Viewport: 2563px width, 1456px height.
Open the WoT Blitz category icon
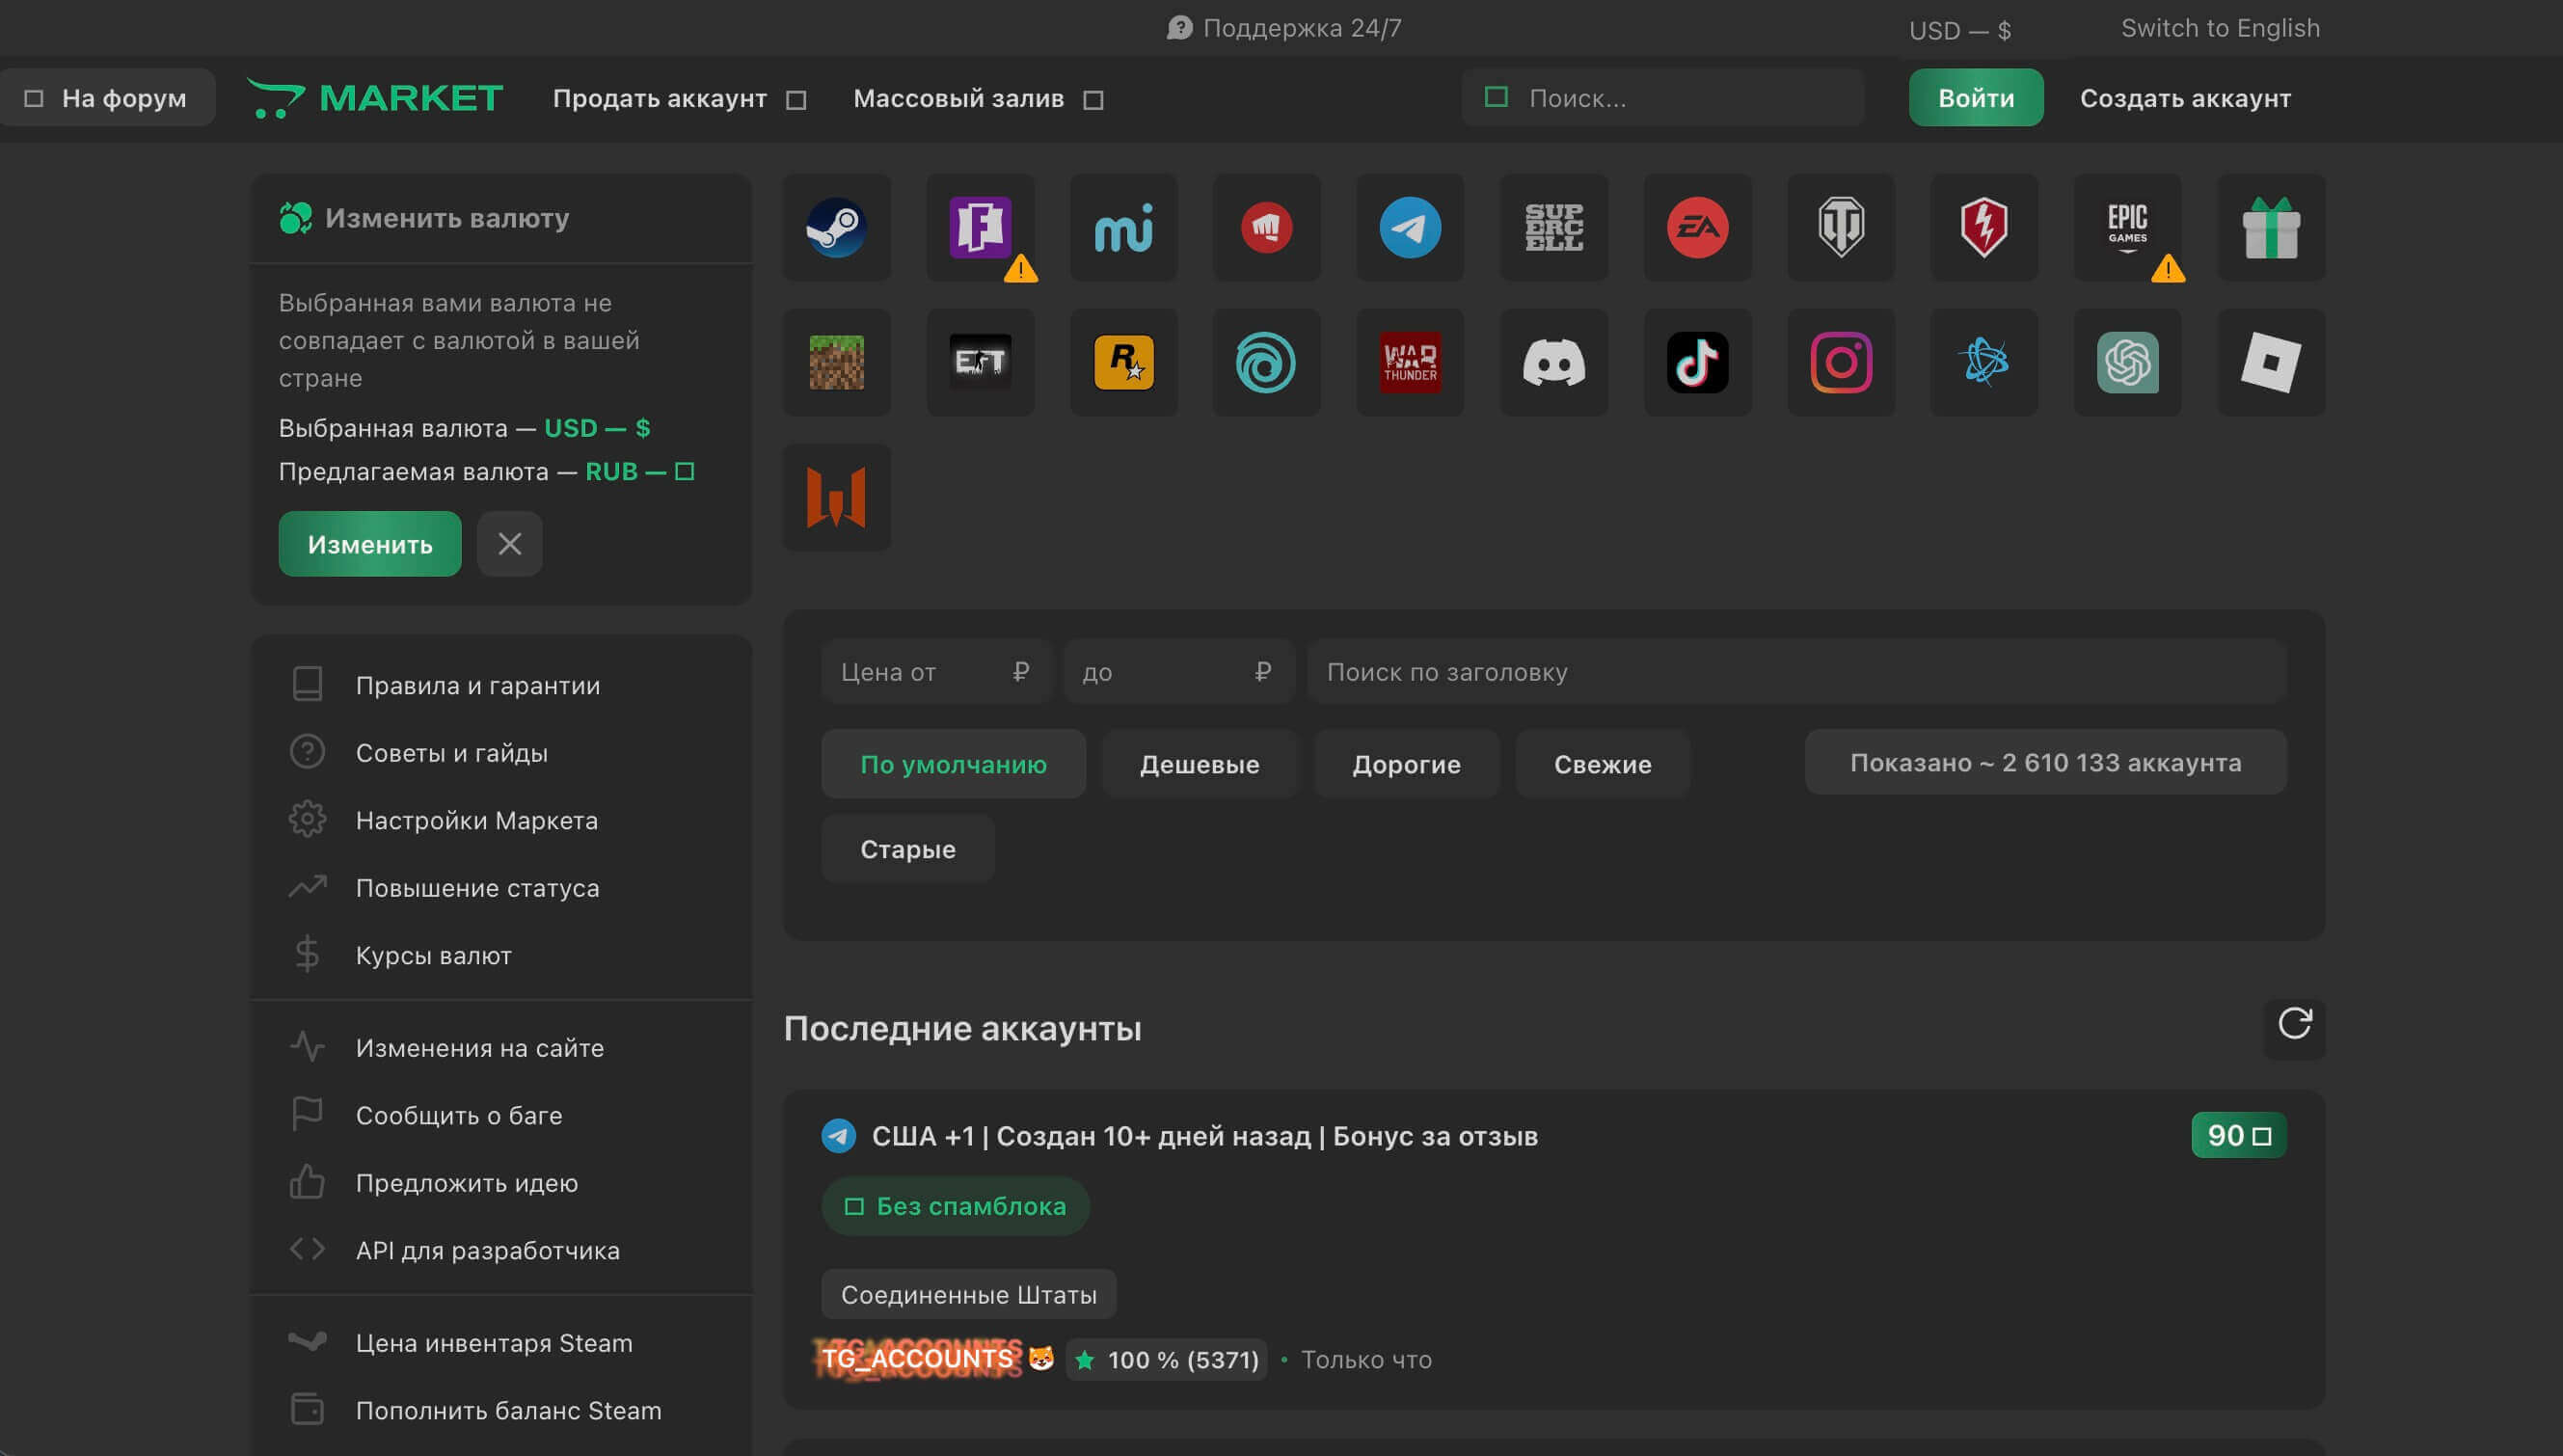pyautogui.click(x=1984, y=227)
